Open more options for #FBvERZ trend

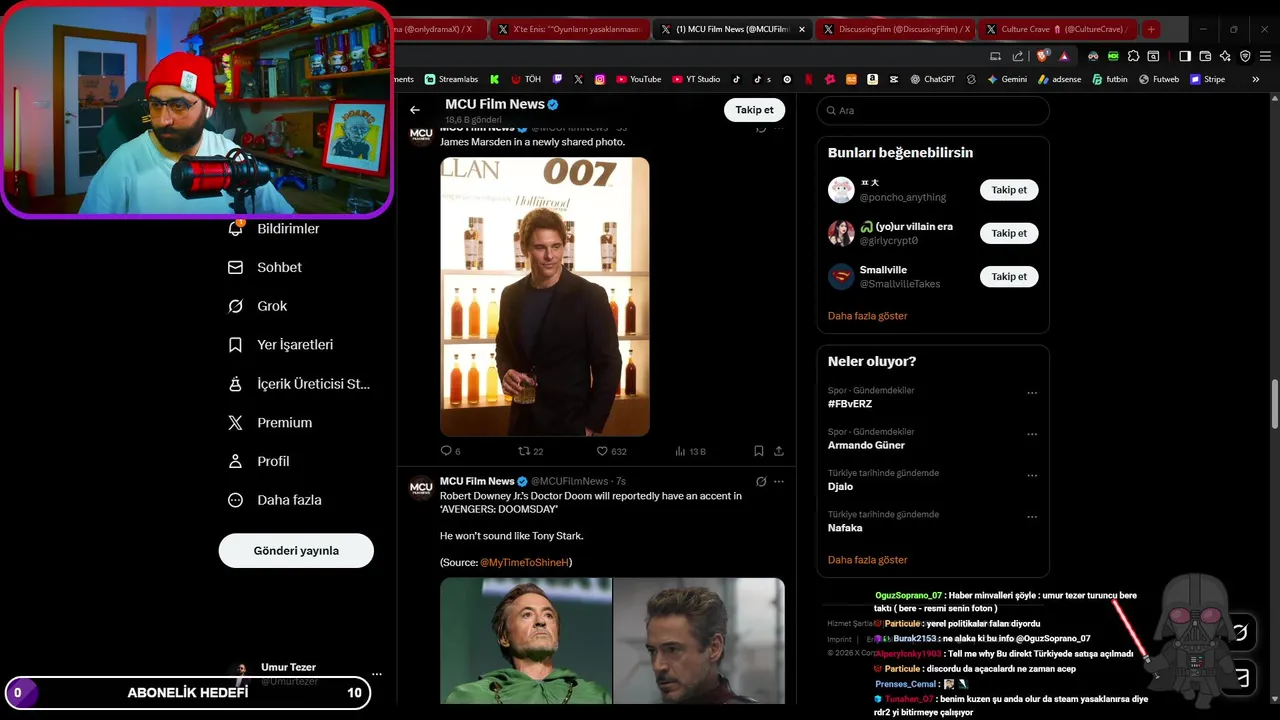pos(1032,393)
